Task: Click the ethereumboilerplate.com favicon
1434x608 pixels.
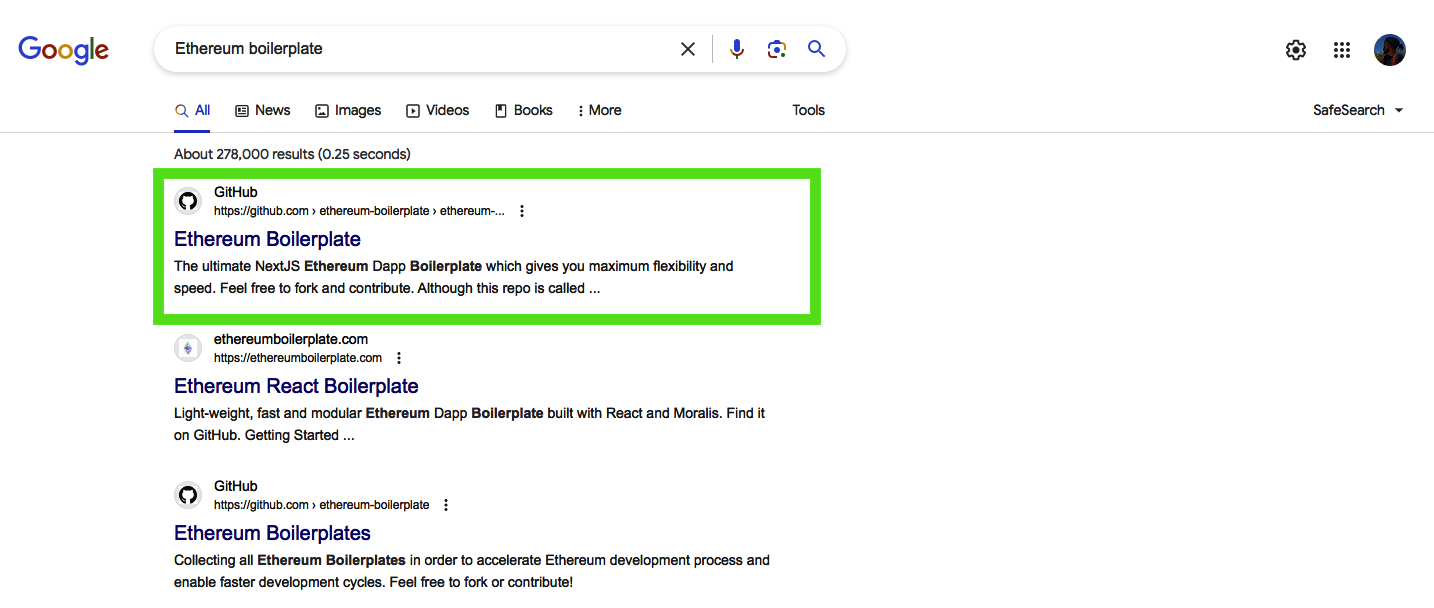Action: [x=188, y=348]
